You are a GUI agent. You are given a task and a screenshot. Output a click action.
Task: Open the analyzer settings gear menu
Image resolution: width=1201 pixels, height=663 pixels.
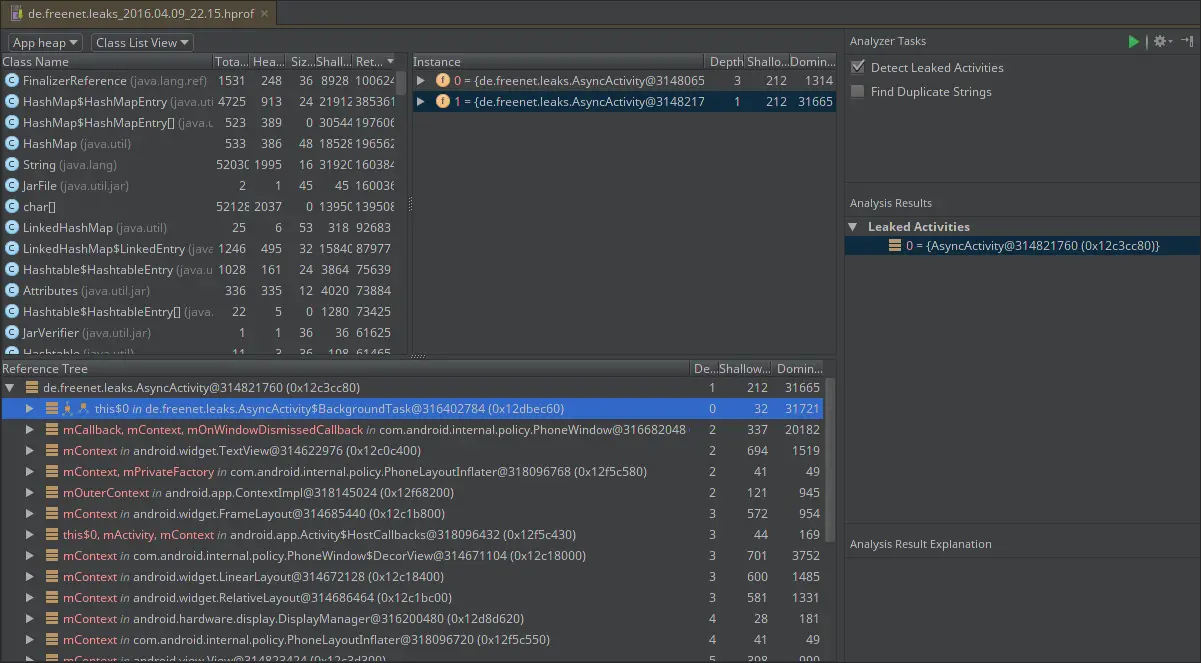(1161, 41)
